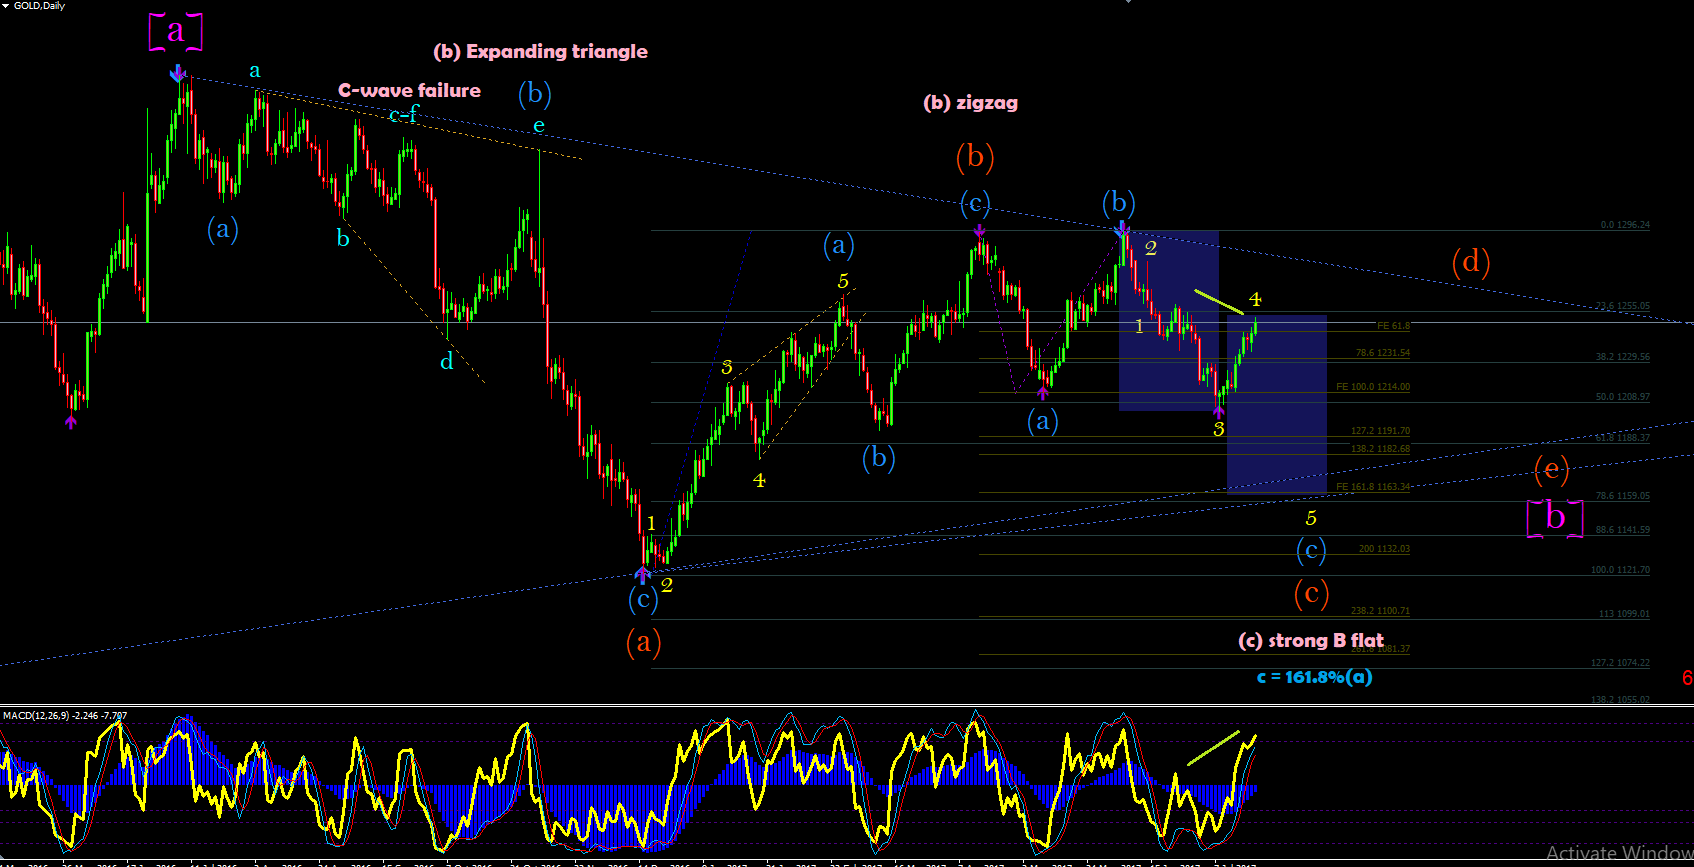Click the "138.2 1055.02" Fibonacci level label
The width and height of the screenshot is (1694, 867).
point(1620,700)
